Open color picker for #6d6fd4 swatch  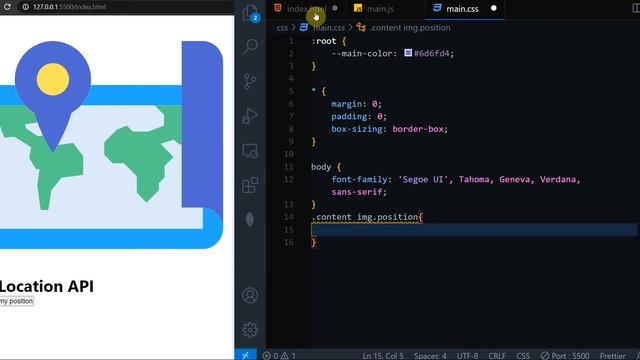click(x=408, y=53)
